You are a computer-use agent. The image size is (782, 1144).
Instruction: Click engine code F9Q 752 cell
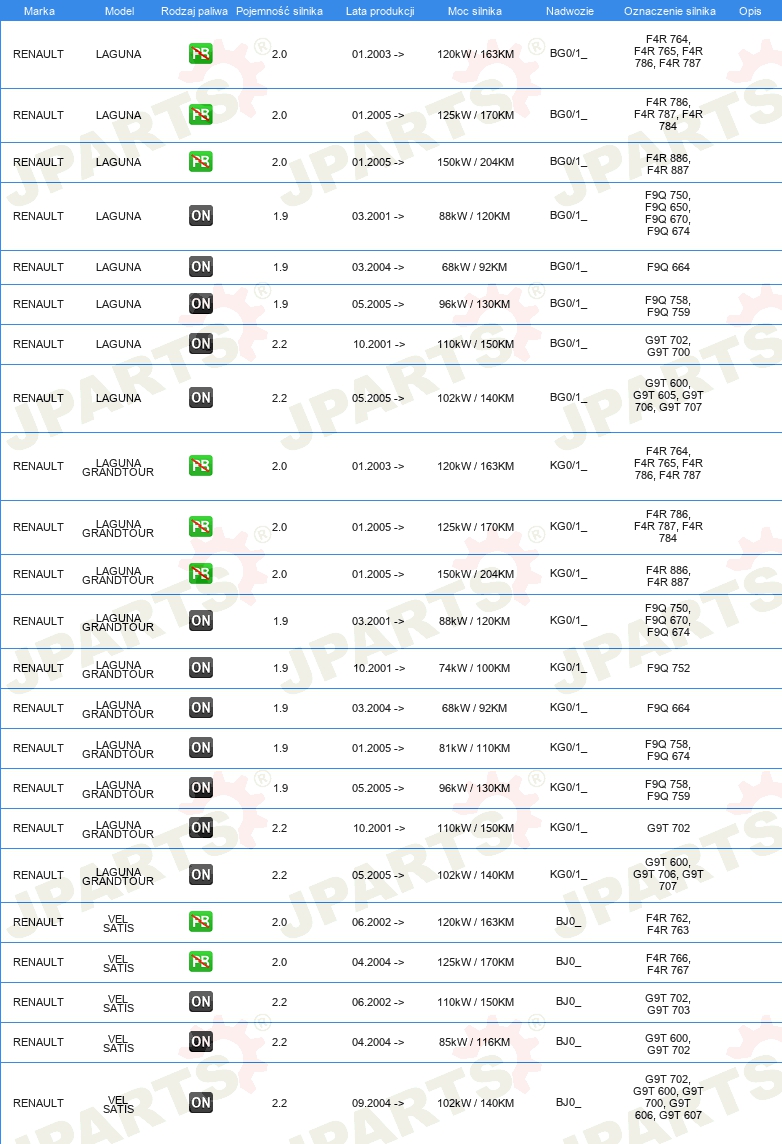pyautogui.click(x=668, y=668)
